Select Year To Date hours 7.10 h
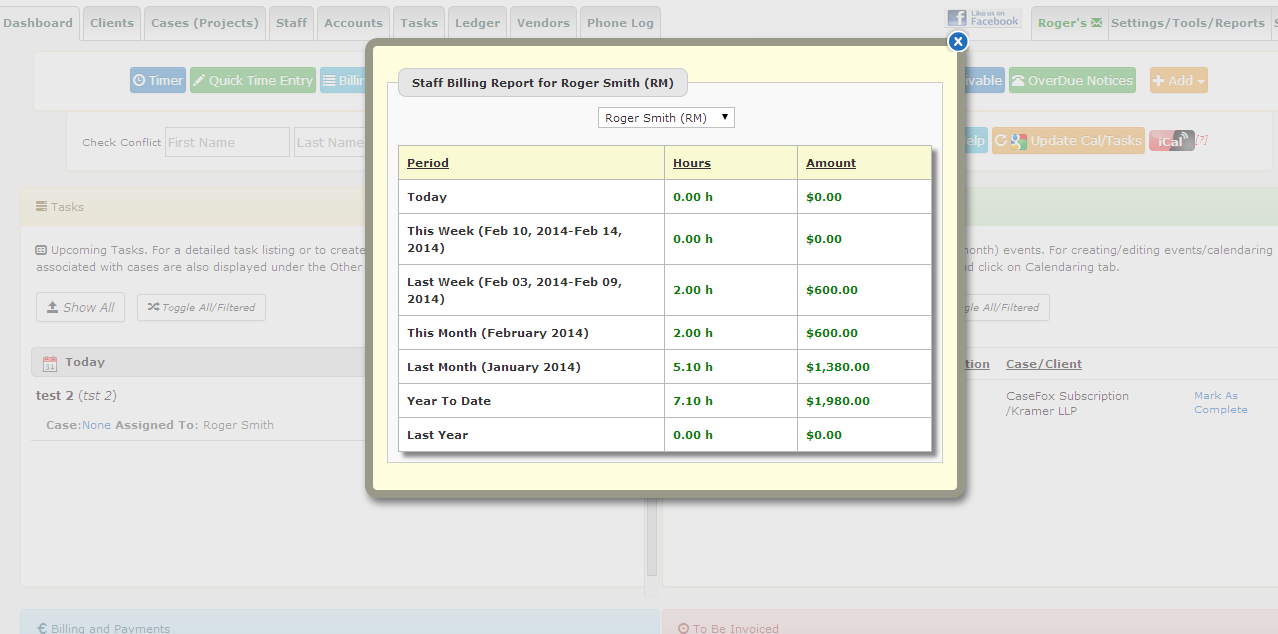Screen dimensions: 1278x634 [693, 401]
